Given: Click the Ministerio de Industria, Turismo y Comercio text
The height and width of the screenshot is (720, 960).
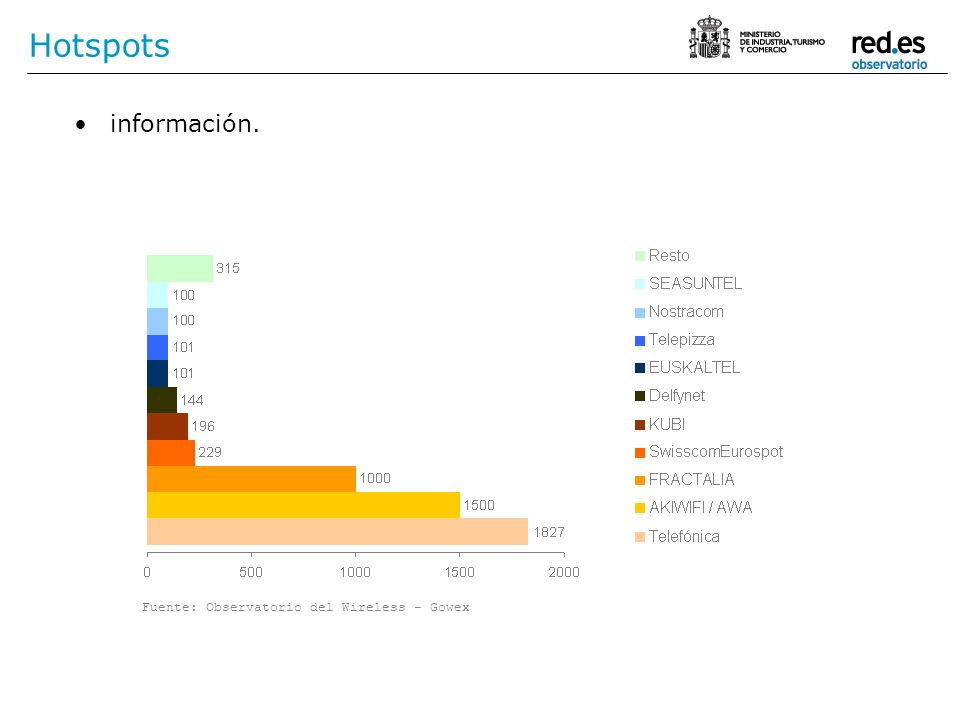Looking at the screenshot, I should pos(782,42).
